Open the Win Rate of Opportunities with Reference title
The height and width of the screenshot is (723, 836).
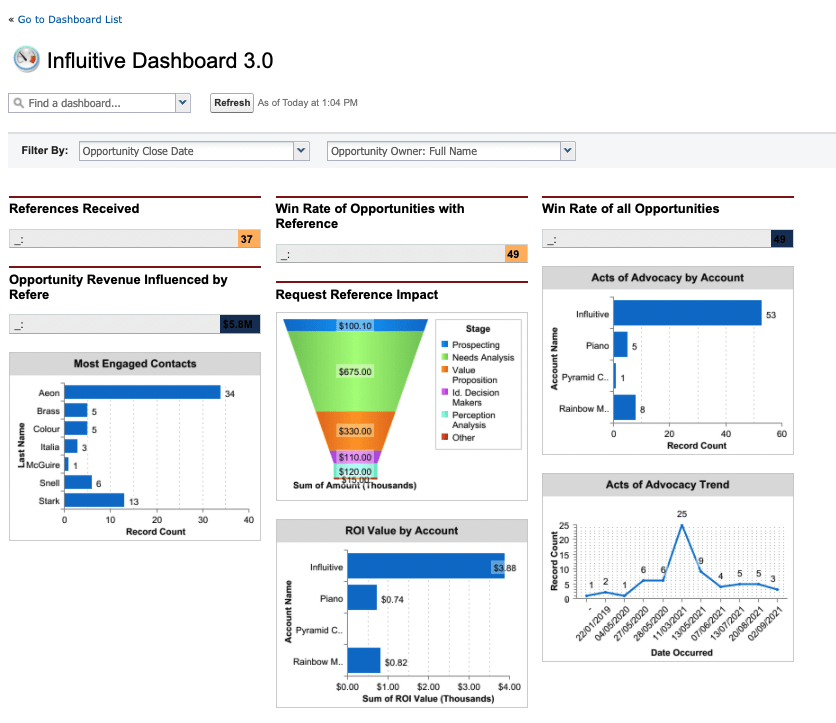coord(369,216)
